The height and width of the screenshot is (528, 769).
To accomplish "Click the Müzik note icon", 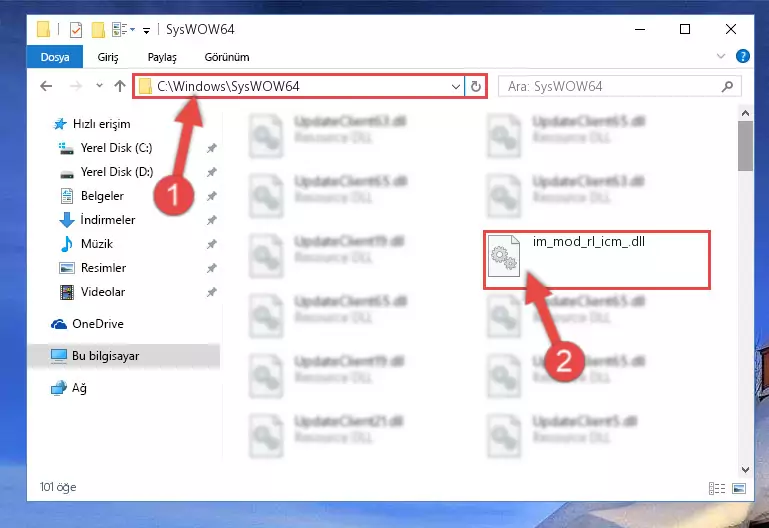I will (66, 244).
